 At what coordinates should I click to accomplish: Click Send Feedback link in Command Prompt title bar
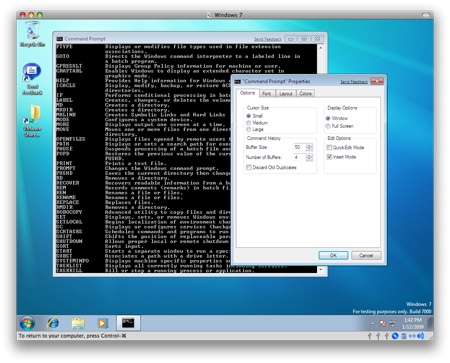point(268,39)
